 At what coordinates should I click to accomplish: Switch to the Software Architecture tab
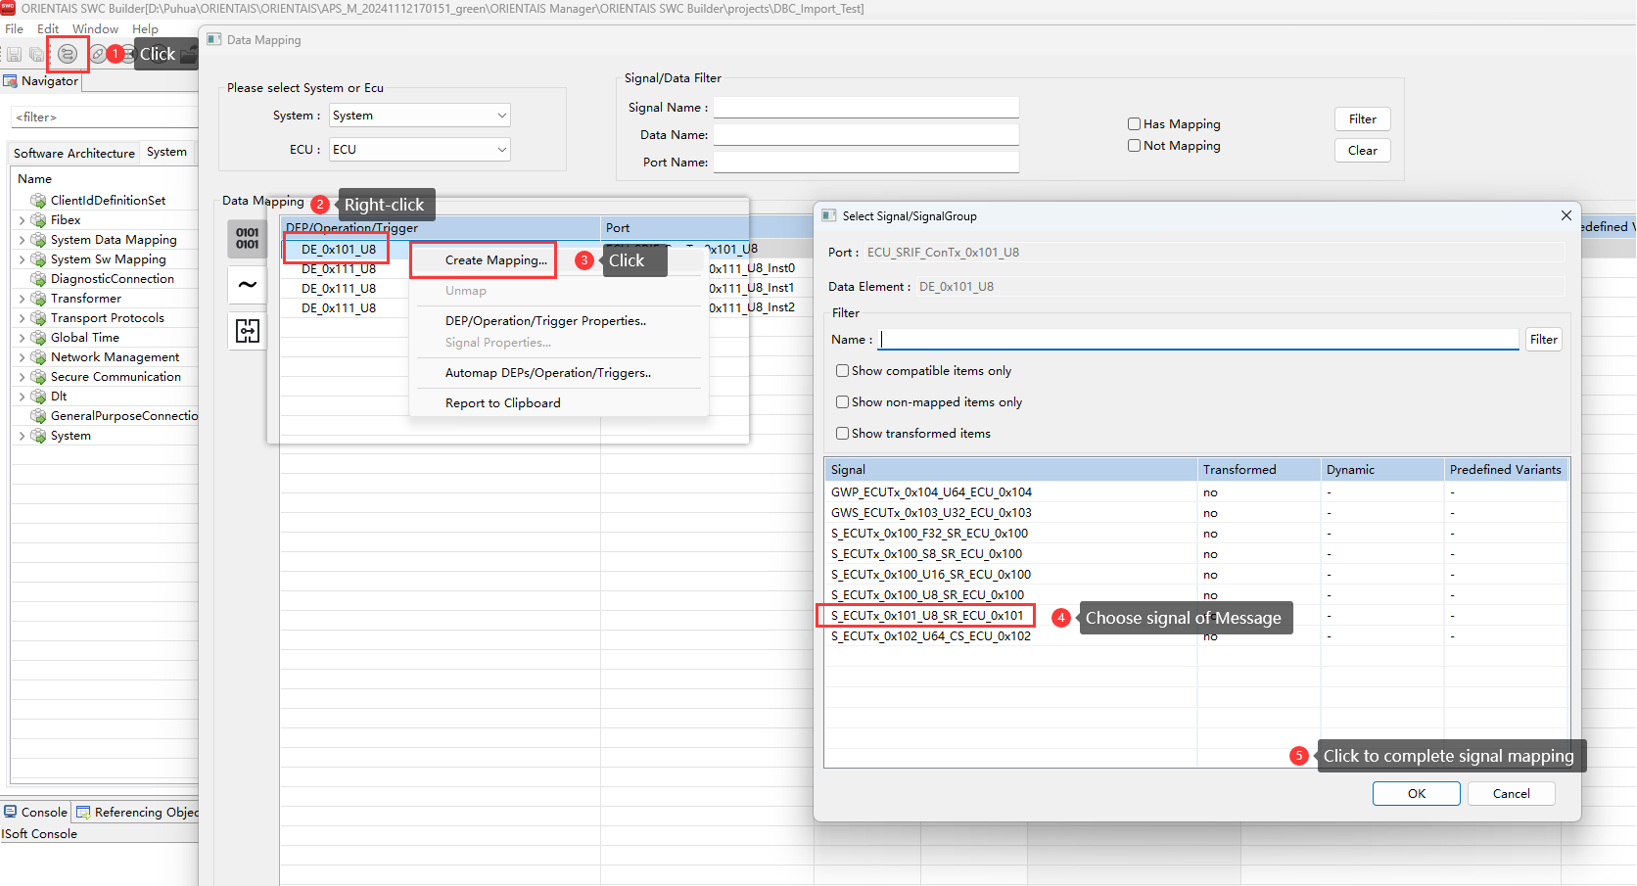(x=74, y=153)
